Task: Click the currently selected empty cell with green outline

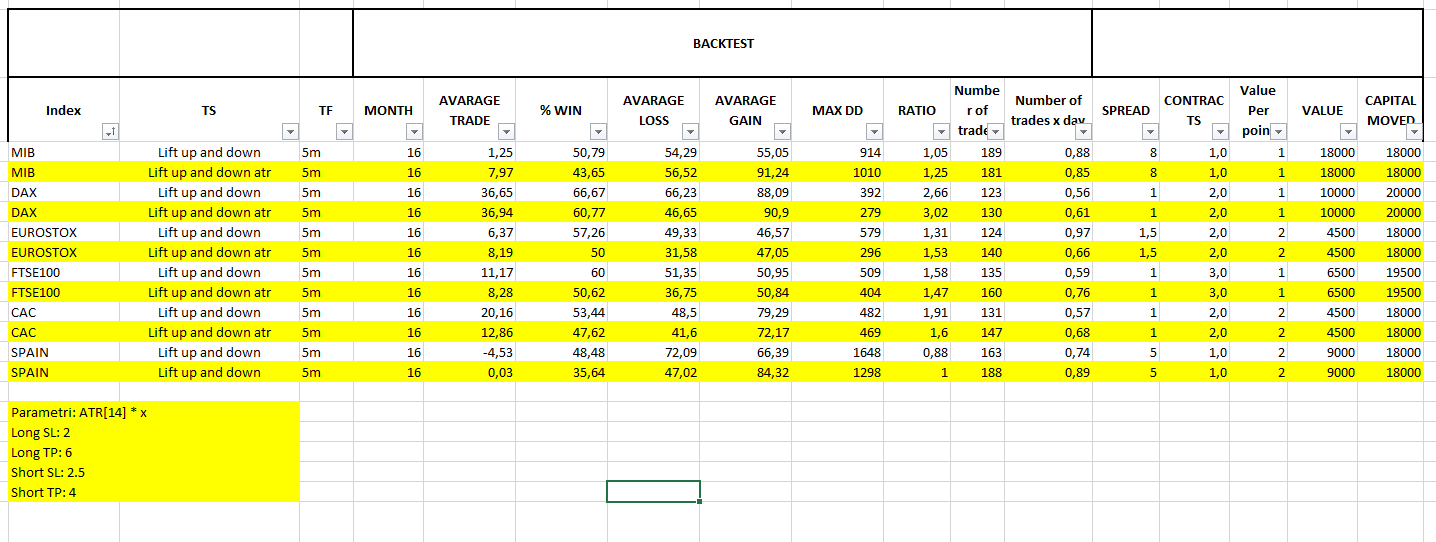Action: pos(653,491)
